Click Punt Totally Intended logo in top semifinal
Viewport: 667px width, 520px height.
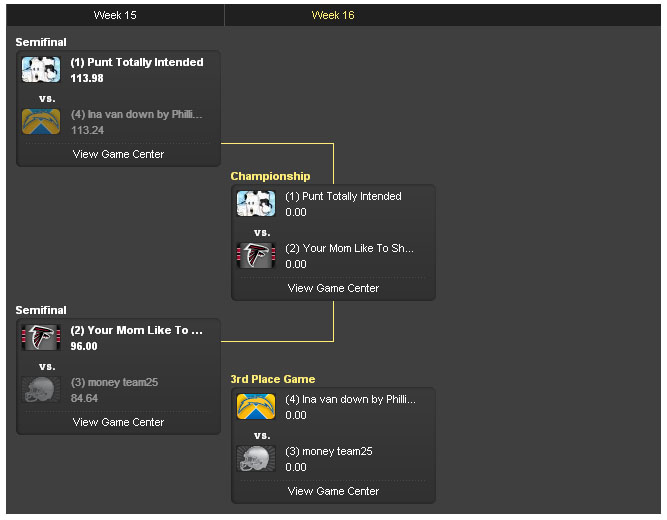[41, 69]
